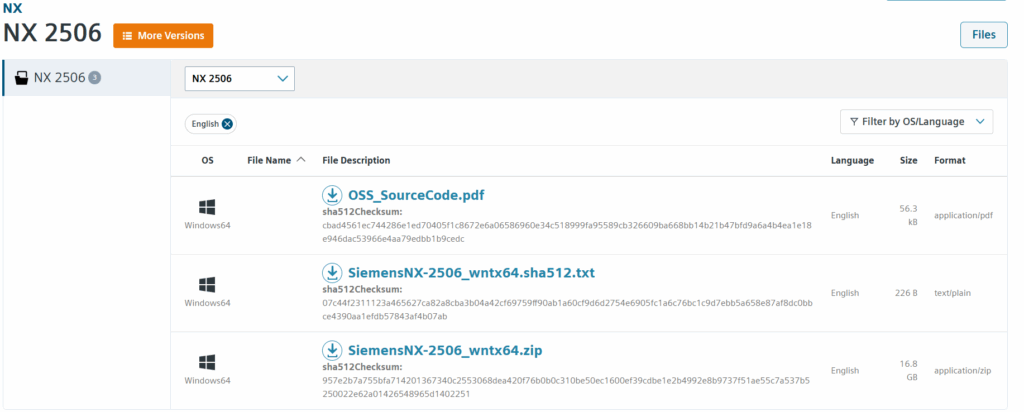Open the NX 2506 version dropdown

[240, 78]
